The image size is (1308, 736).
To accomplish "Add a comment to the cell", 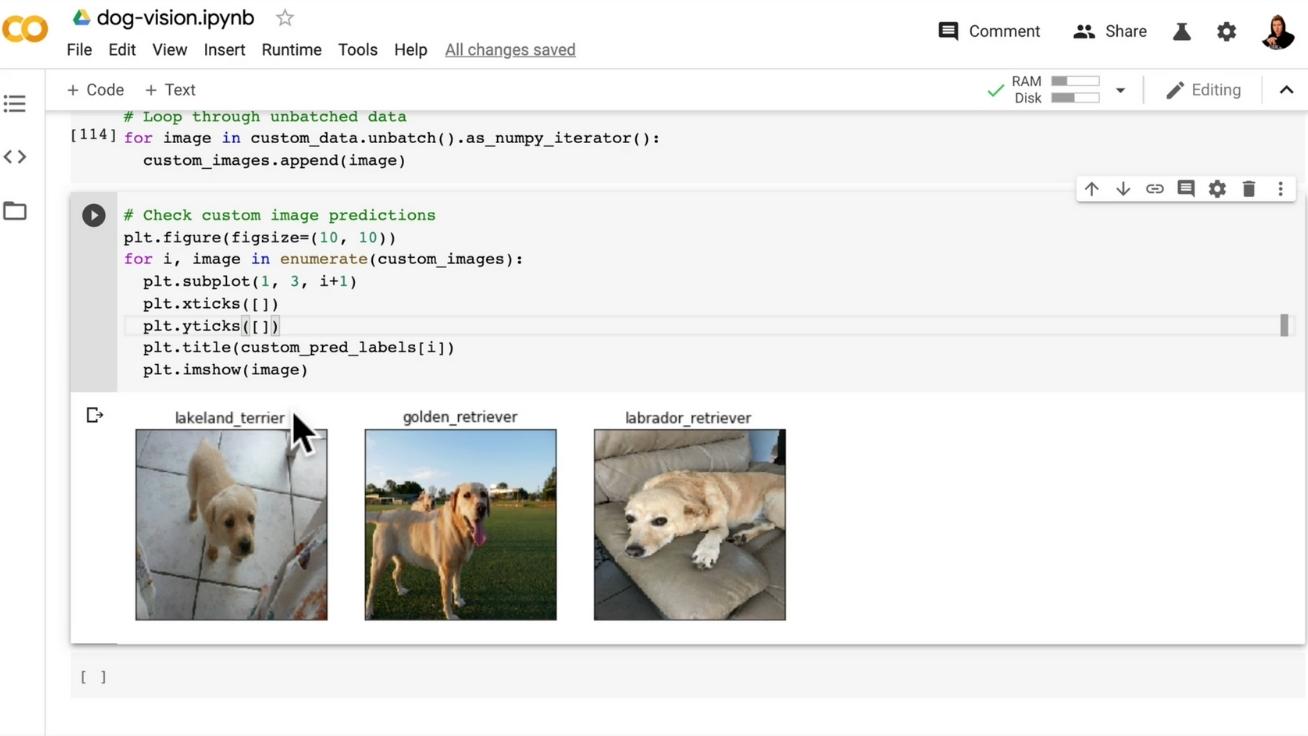I will pos(1185,187).
